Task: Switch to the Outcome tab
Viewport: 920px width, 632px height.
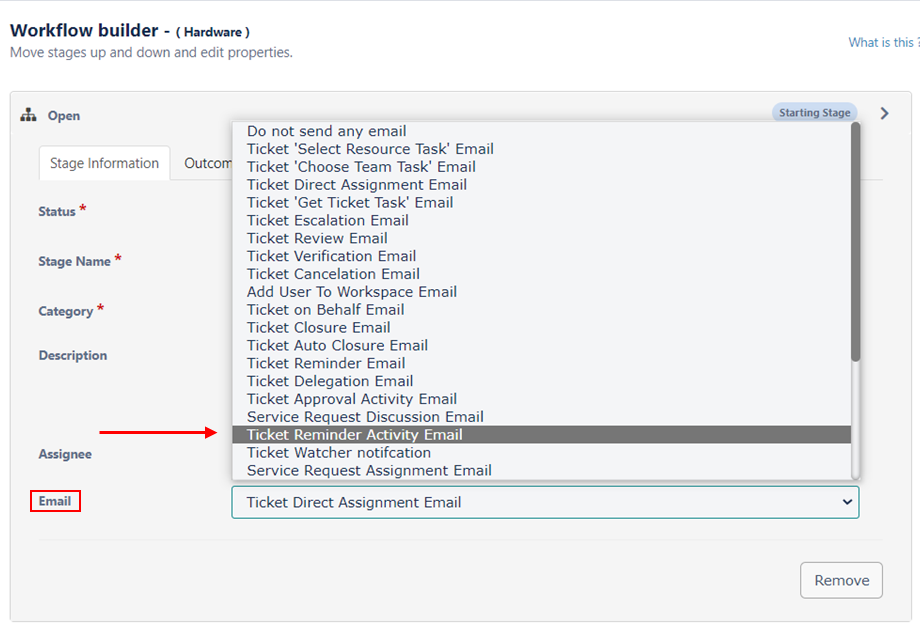Action: coord(208,163)
